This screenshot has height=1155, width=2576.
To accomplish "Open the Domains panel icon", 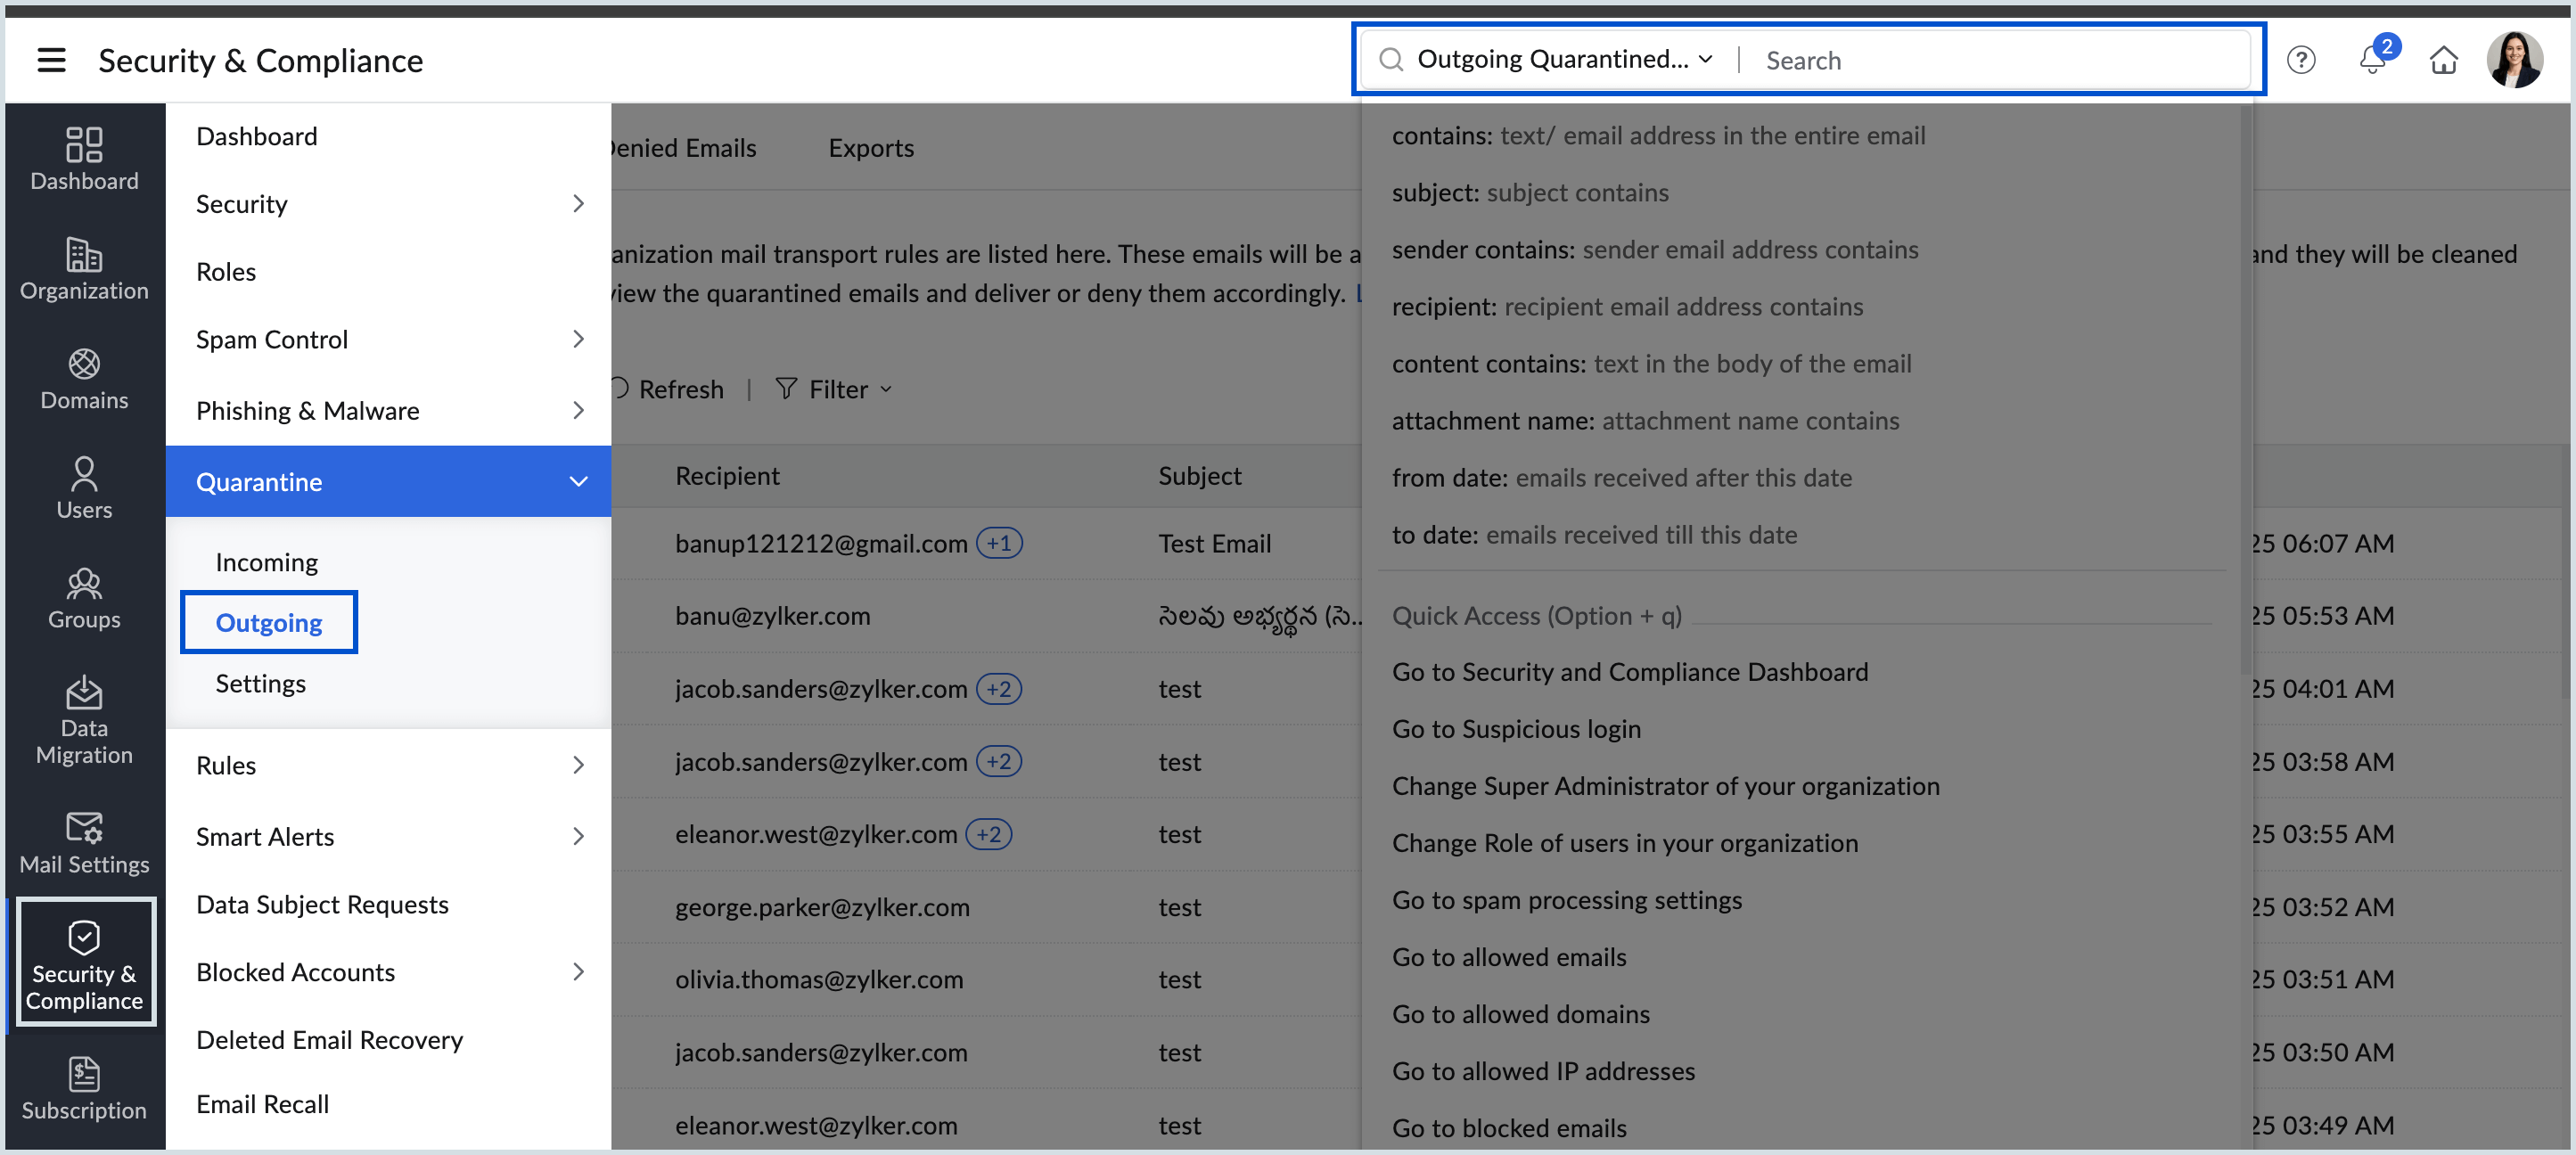I will click(x=84, y=378).
